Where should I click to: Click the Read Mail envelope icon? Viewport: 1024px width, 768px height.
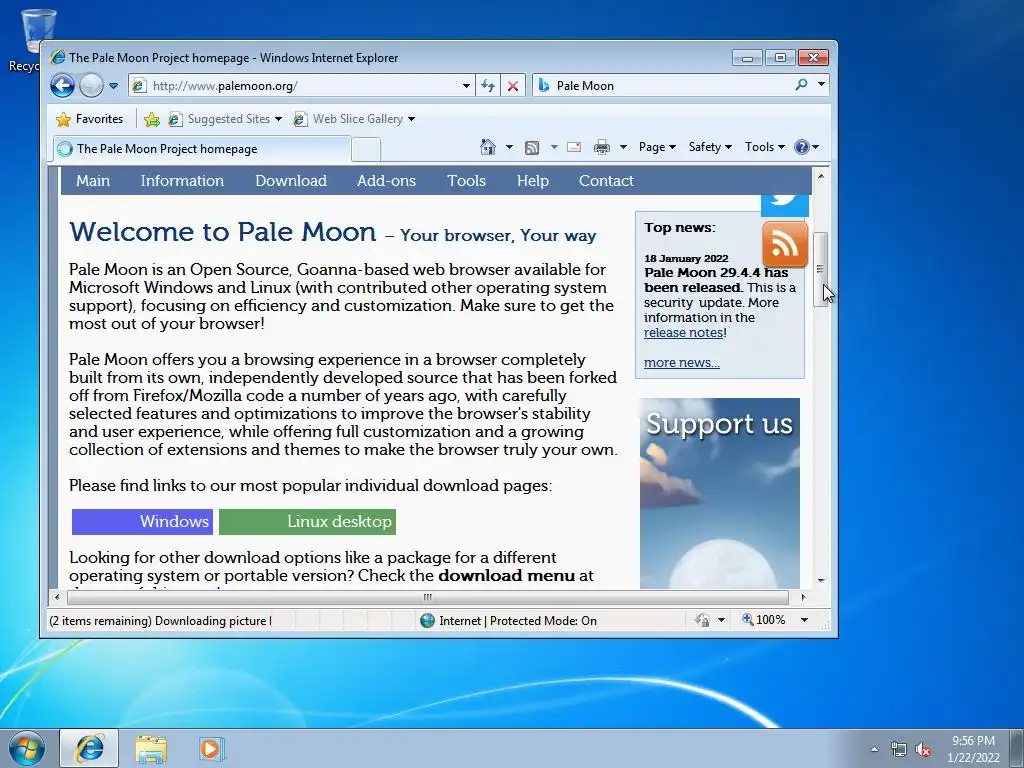click(x=574, y=147)
